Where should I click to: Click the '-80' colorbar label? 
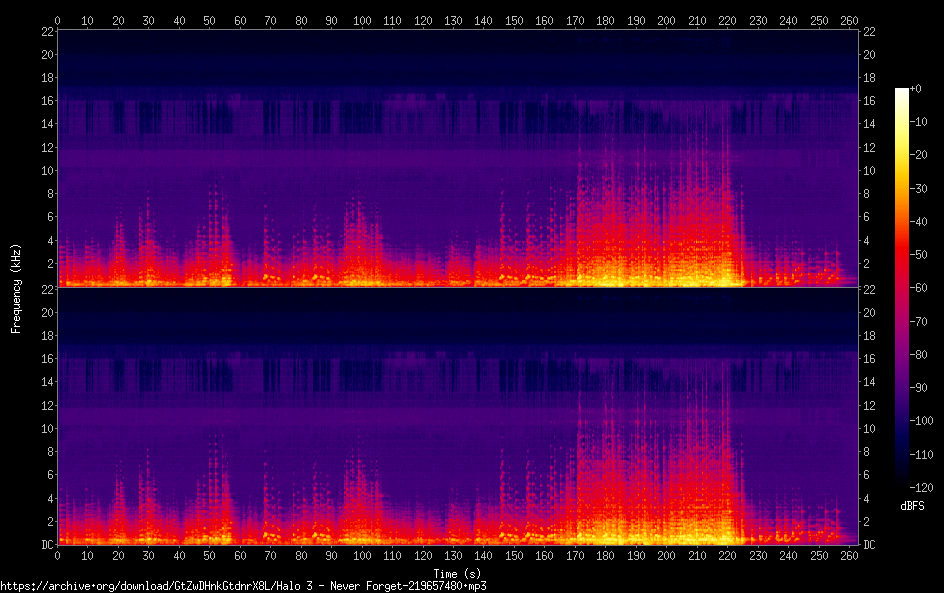click(x=919, y=355)
